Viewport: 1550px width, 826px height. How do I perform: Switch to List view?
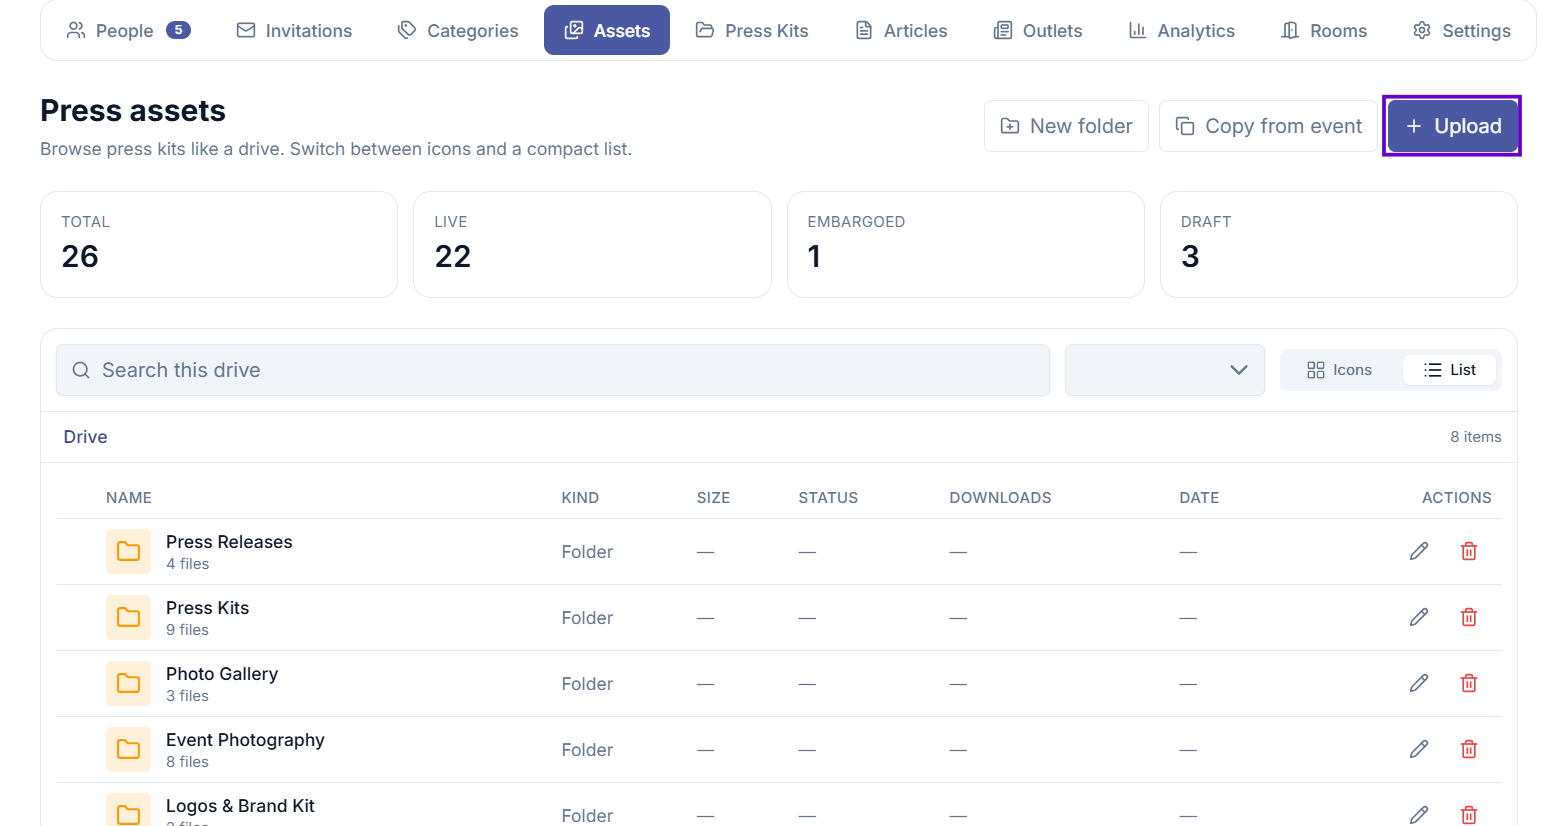(x=1449, y=370)
